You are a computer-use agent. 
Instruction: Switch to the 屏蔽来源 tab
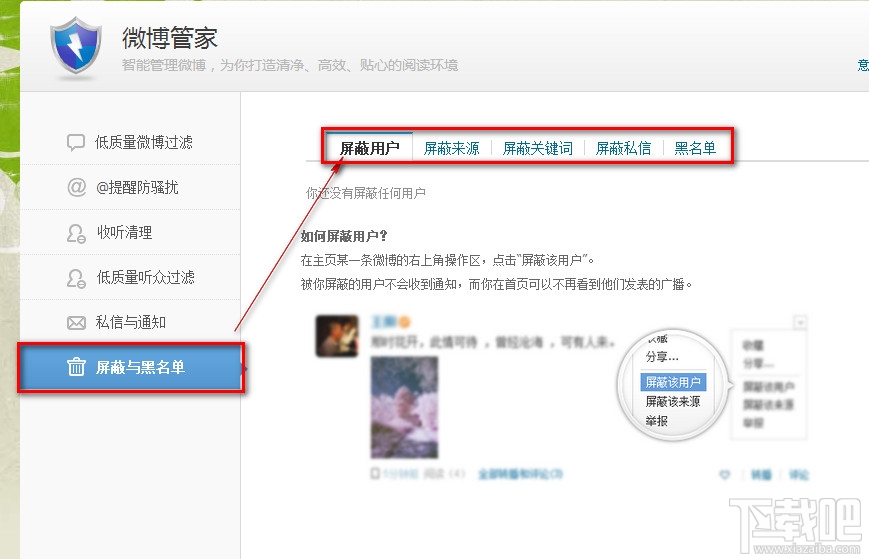point(452,148)
